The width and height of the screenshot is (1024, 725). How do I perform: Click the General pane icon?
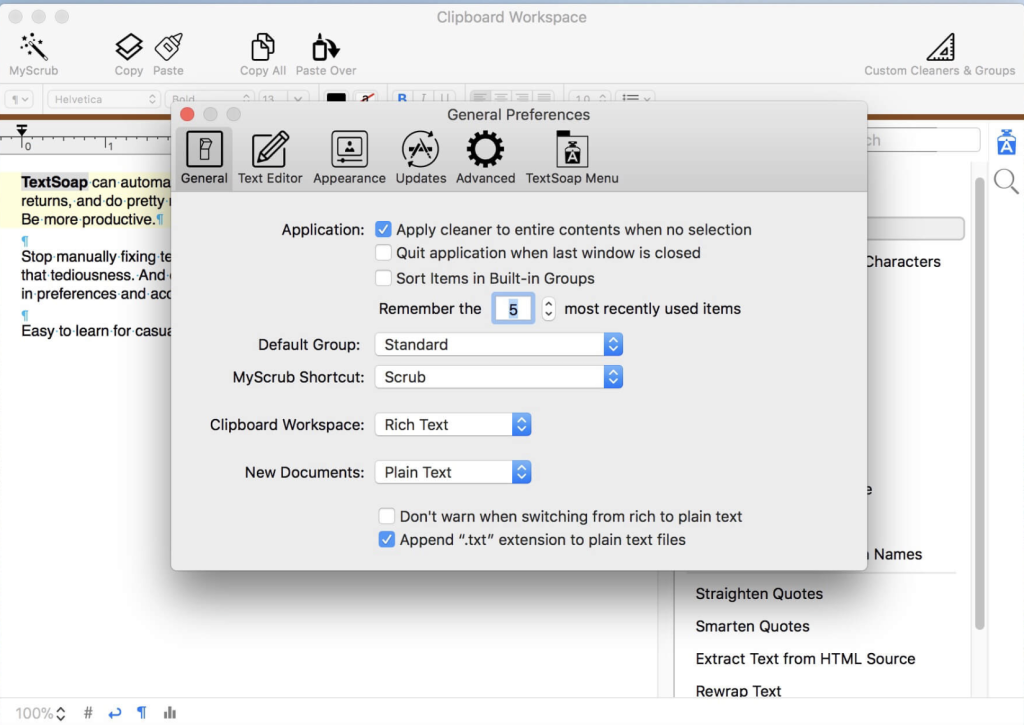pos(204,149)
